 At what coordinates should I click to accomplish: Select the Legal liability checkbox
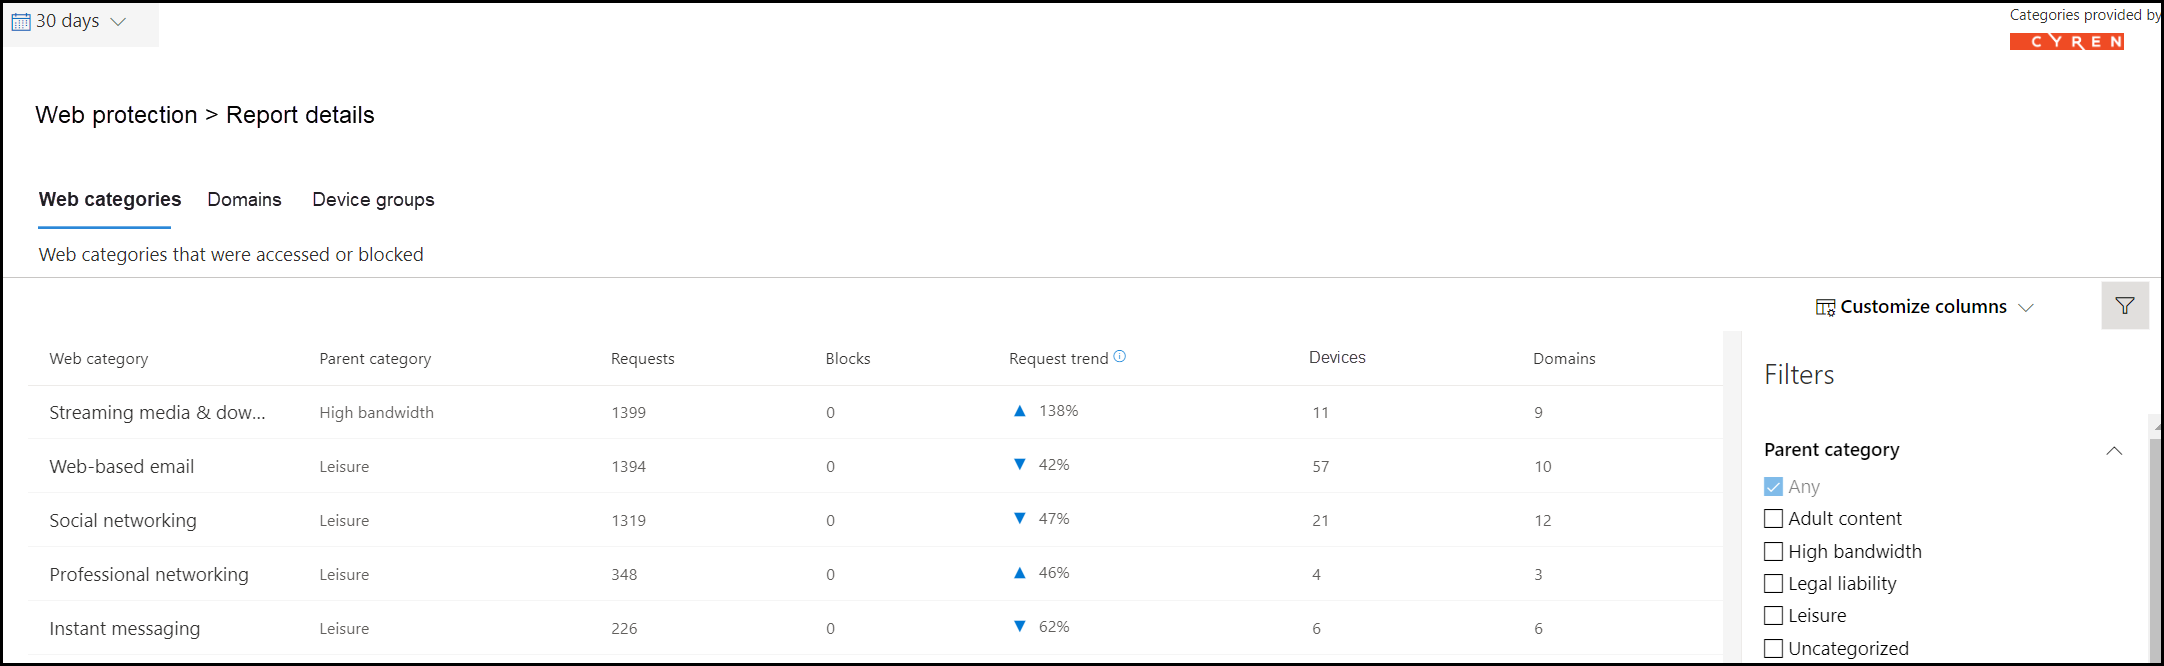click(x=1773, y=584)
